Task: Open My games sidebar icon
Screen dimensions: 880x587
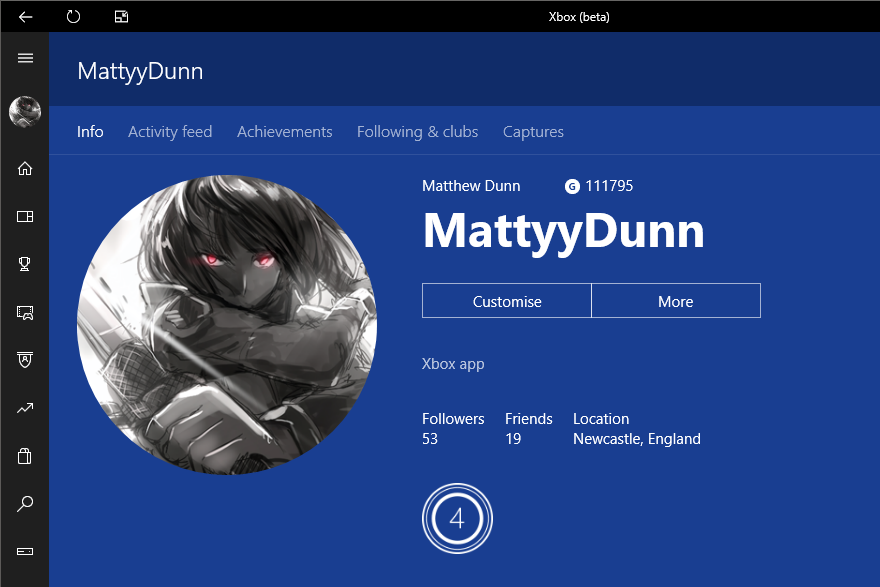Action: click(x=25, y=217)
